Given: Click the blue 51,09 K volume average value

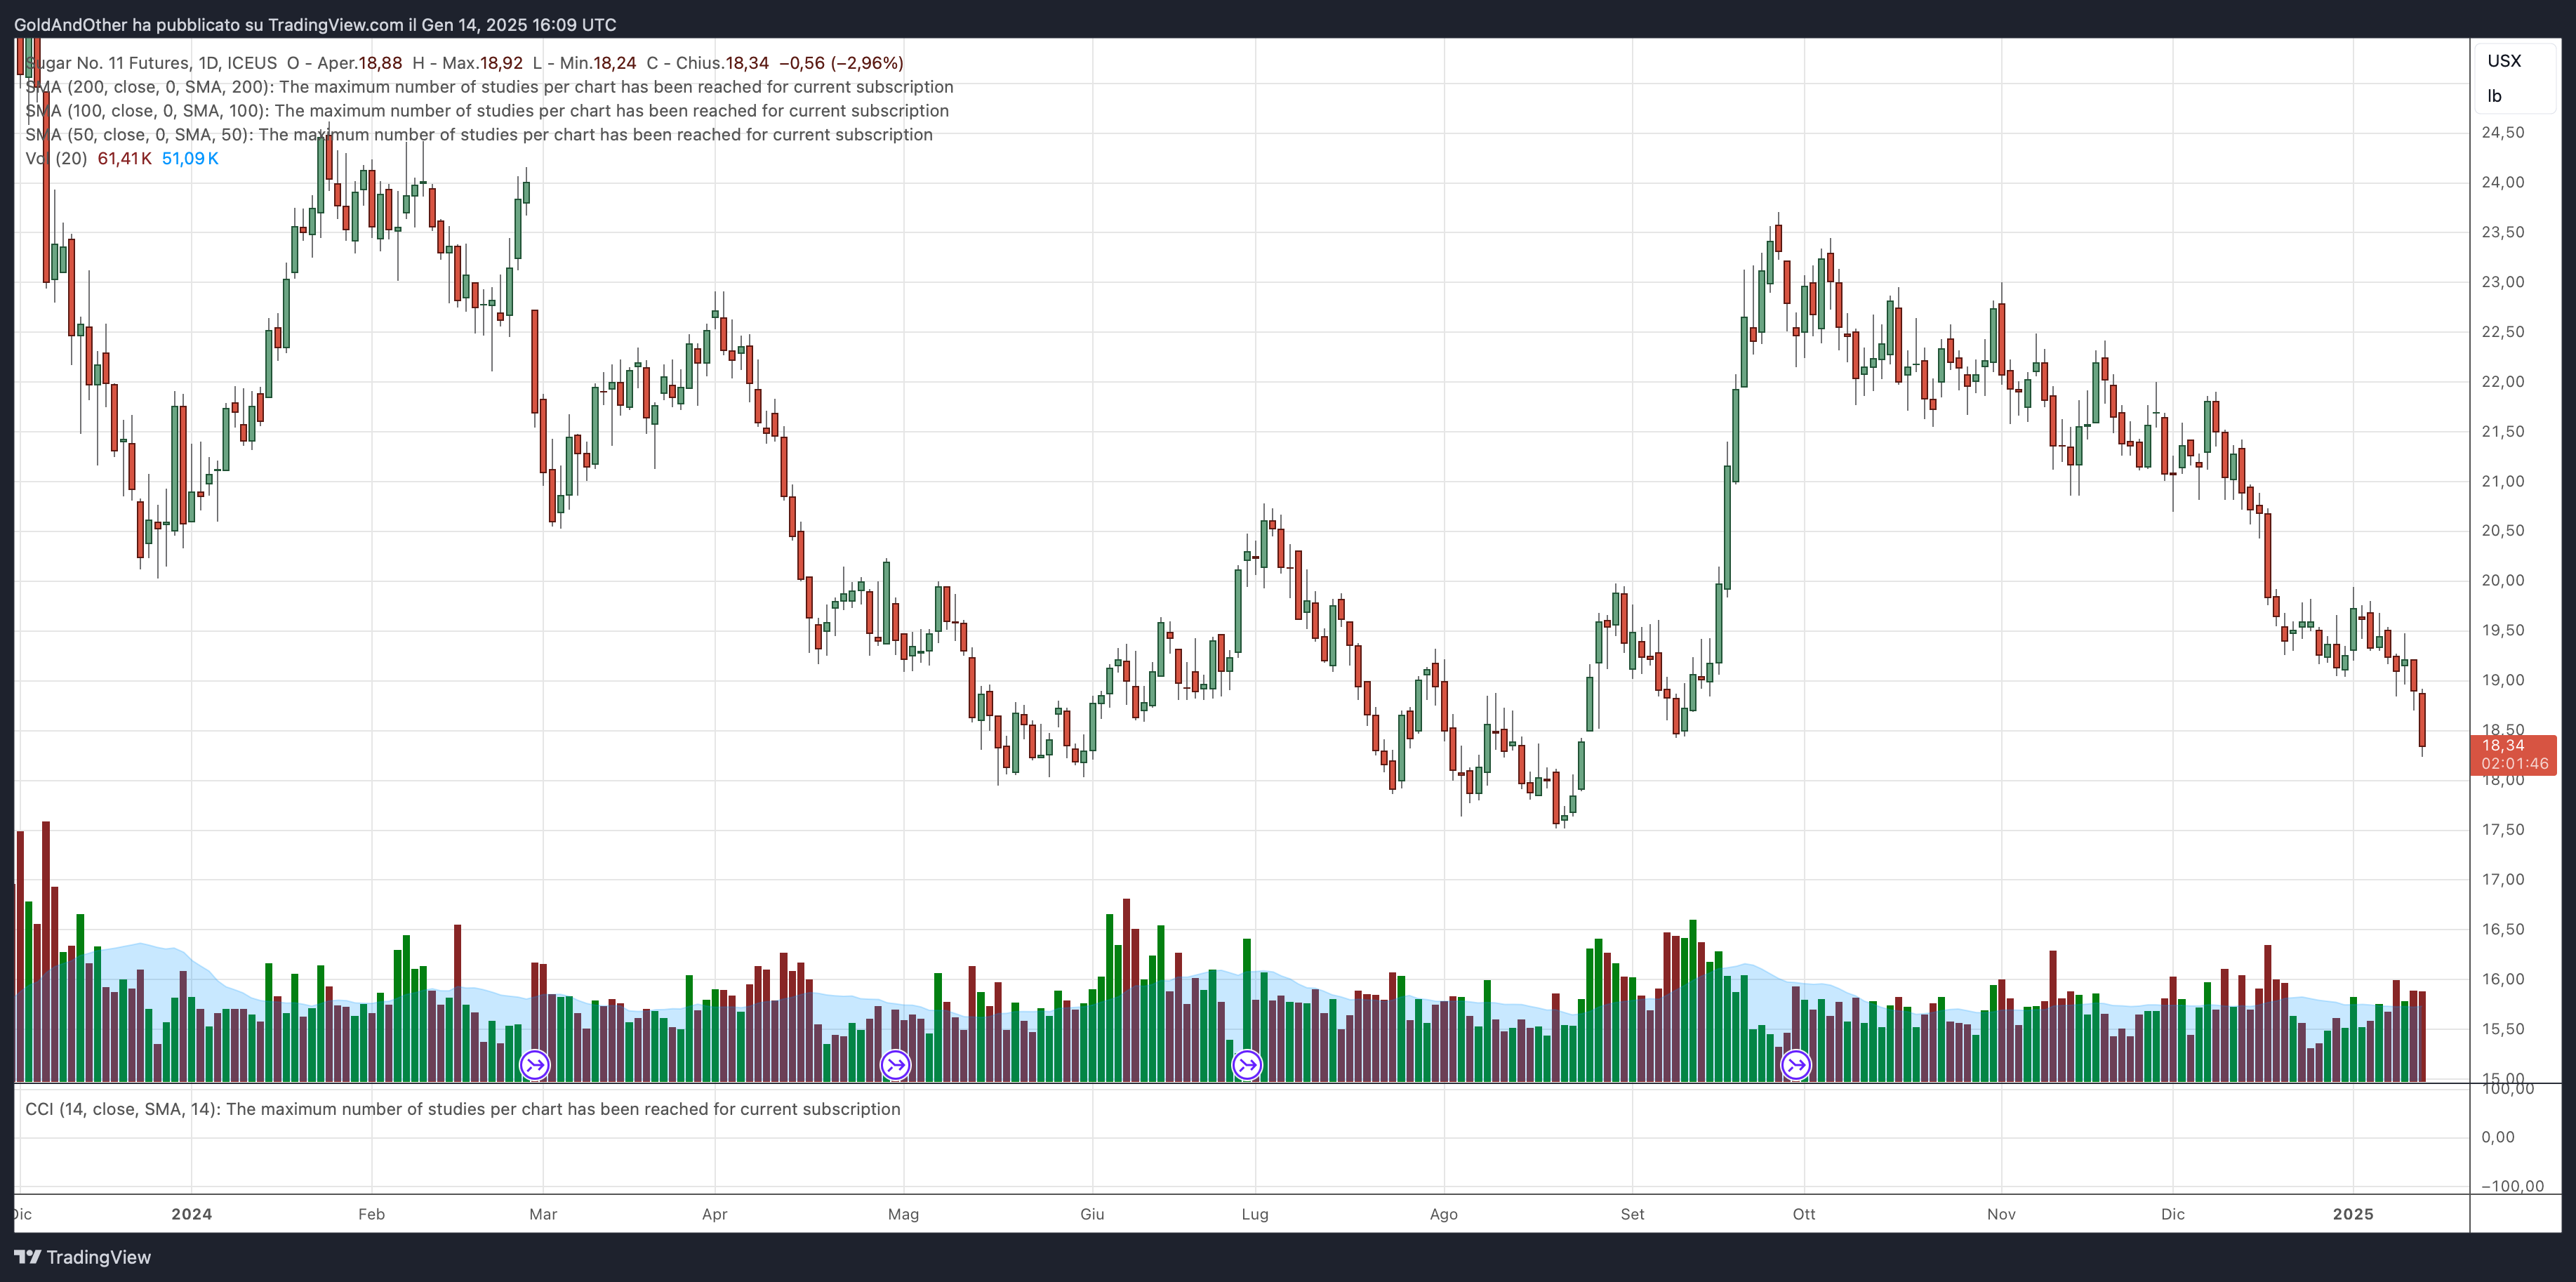Looking at the screenshot, I should 190,159.
